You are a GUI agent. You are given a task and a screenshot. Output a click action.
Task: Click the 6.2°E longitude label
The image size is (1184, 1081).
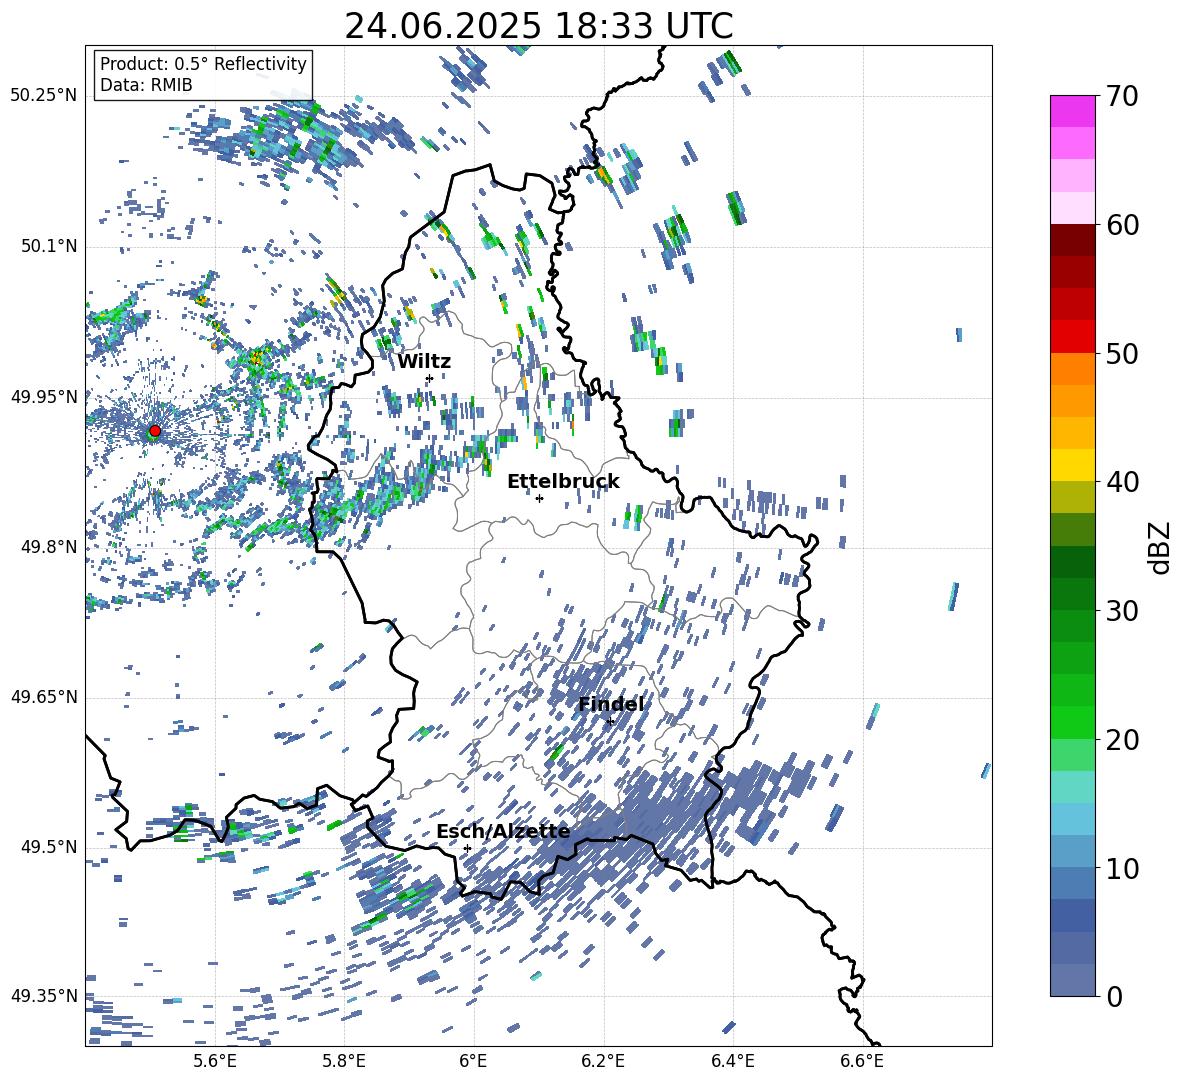click(x=603, y=1061)
